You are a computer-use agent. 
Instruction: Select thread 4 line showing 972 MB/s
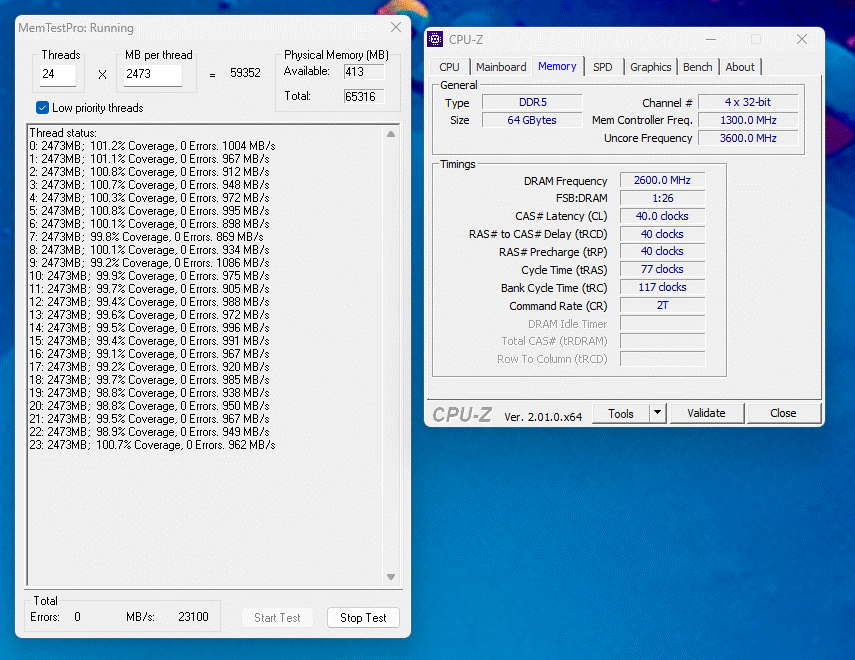[x=149, y=198]
